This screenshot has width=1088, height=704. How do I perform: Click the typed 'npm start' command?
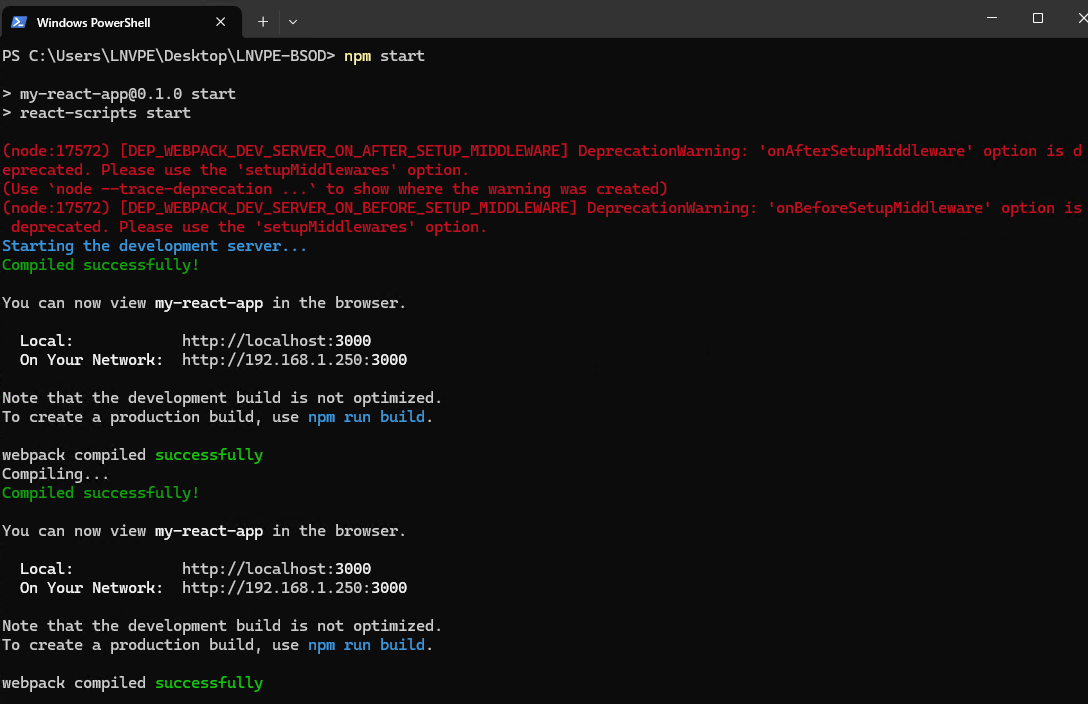[x=384, y=56]
